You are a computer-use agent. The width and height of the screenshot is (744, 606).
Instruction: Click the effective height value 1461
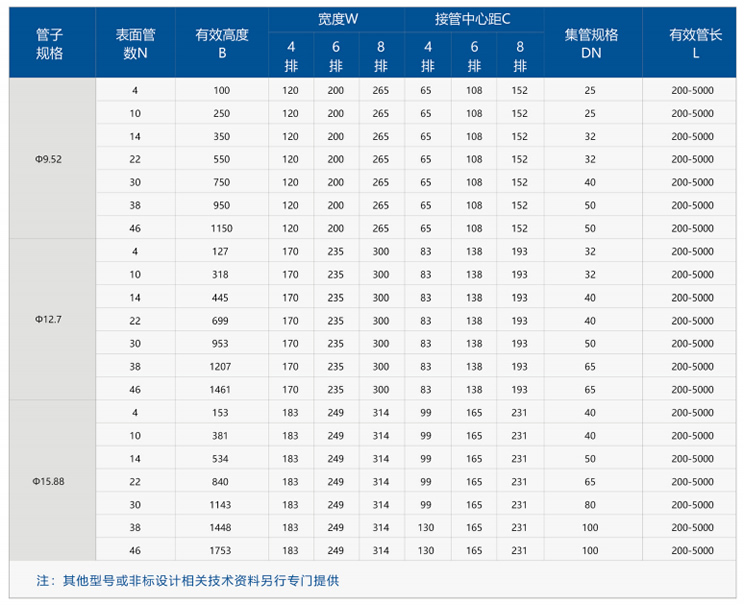(x=220, y=390)
